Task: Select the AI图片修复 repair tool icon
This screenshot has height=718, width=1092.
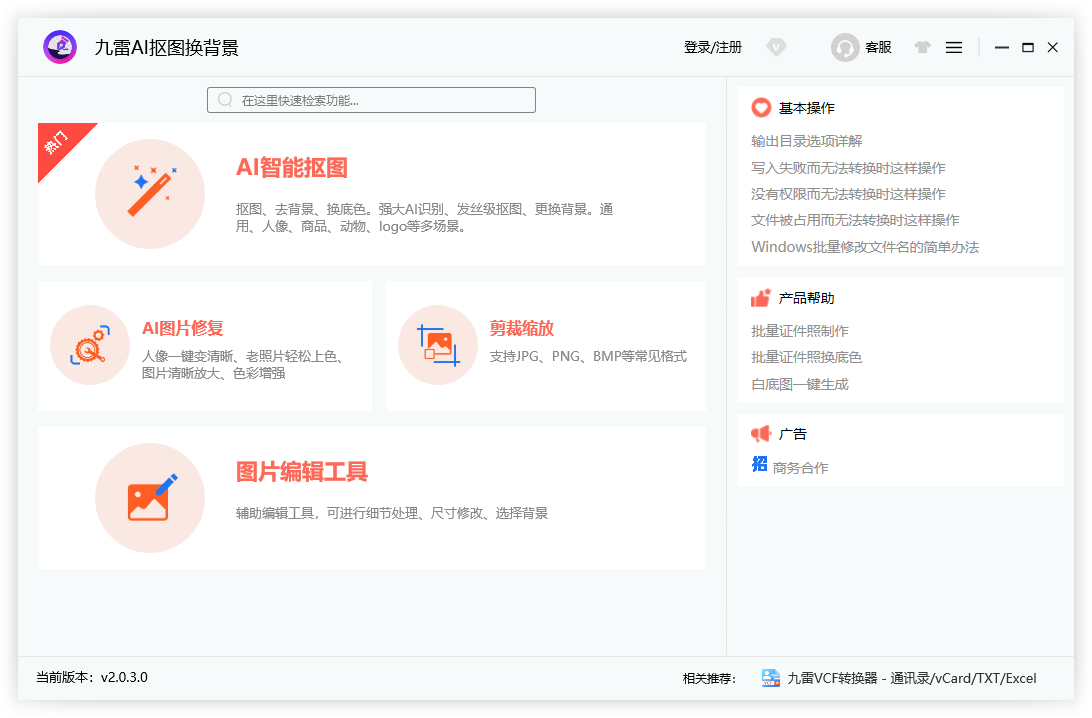Action: tap(89, 346)
